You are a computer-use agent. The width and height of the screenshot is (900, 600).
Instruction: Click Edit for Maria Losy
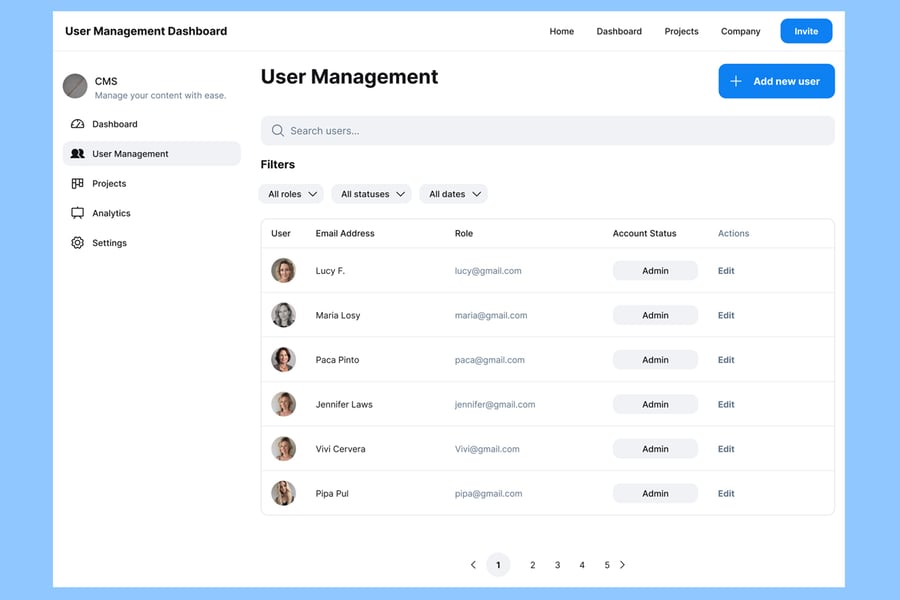(726, 315)
